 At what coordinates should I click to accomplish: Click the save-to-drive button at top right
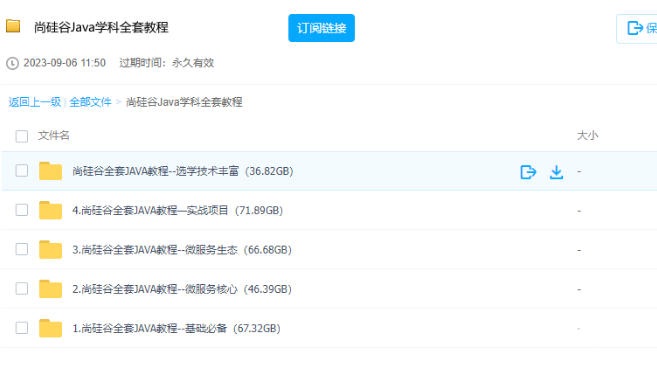[637, 28]
